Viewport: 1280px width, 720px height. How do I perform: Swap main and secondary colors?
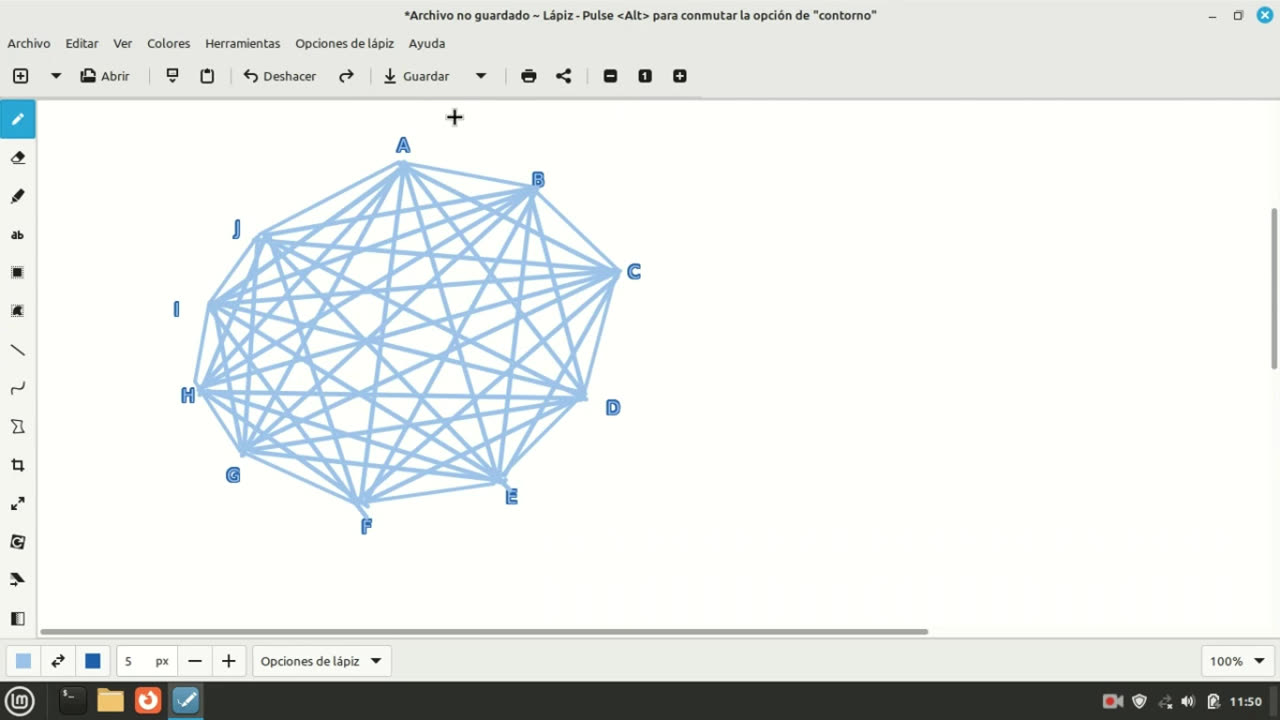coord(58,661)
